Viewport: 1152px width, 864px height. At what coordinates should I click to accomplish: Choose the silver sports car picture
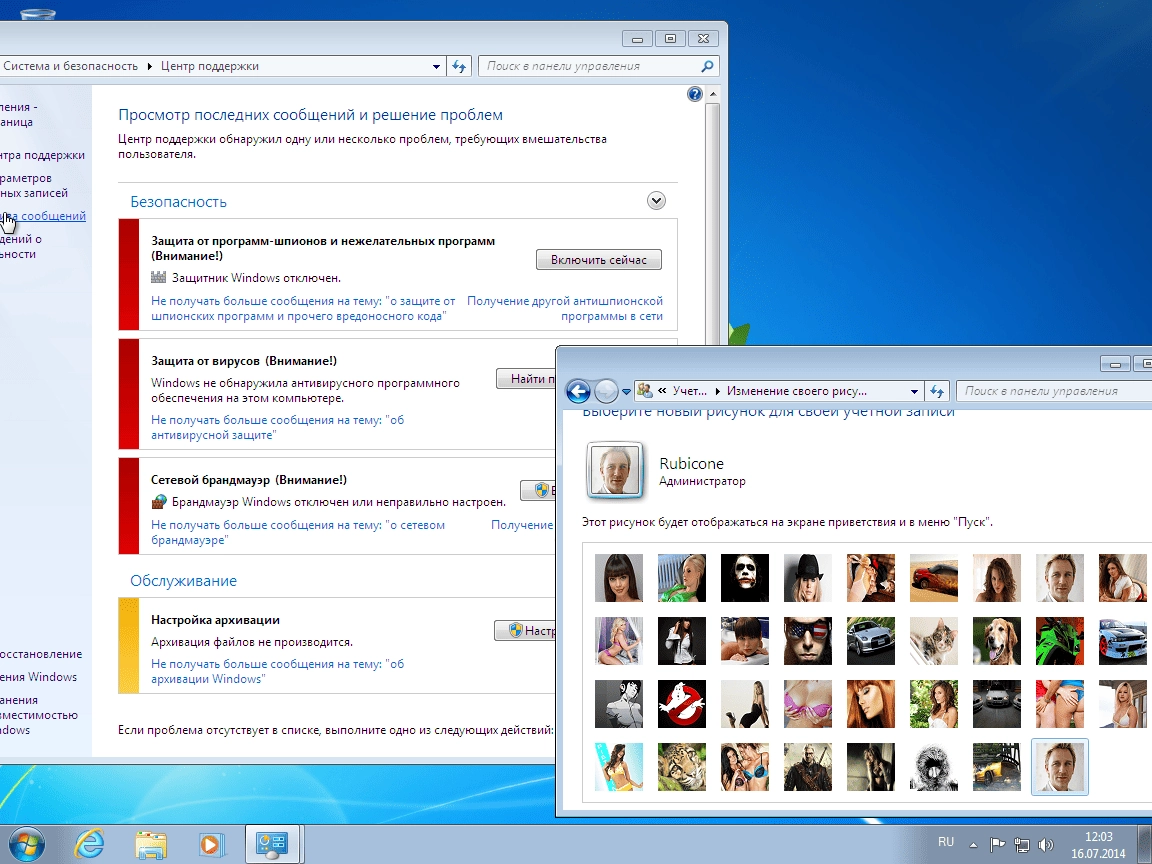[x=871, y=641]
